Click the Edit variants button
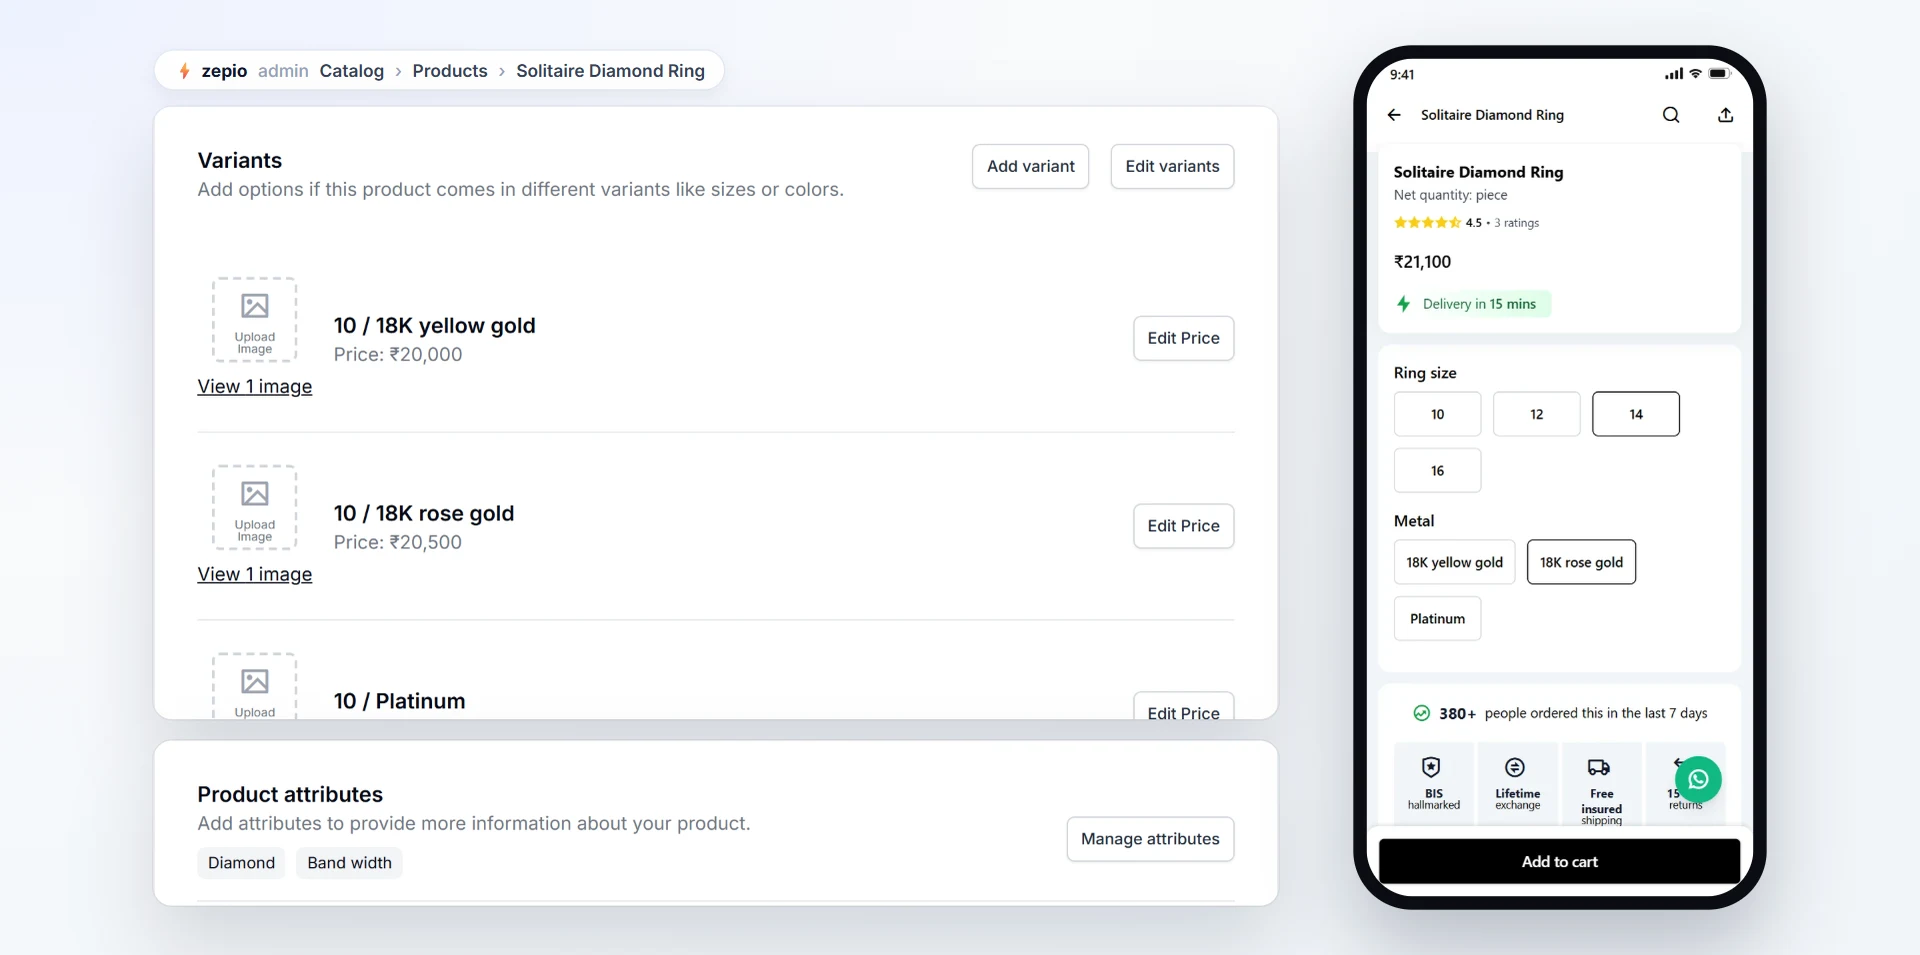 [x=1172, y=166]
